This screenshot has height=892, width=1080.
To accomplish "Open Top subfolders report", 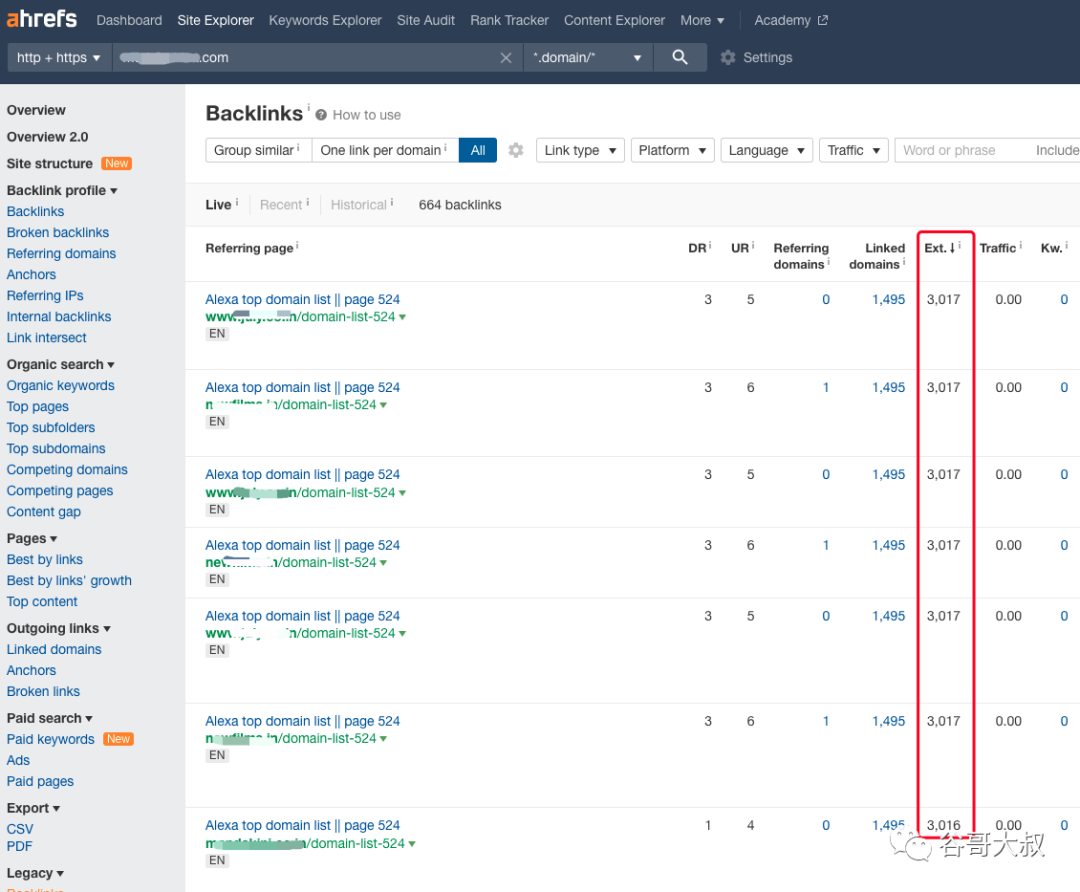I will coord(51,428).
